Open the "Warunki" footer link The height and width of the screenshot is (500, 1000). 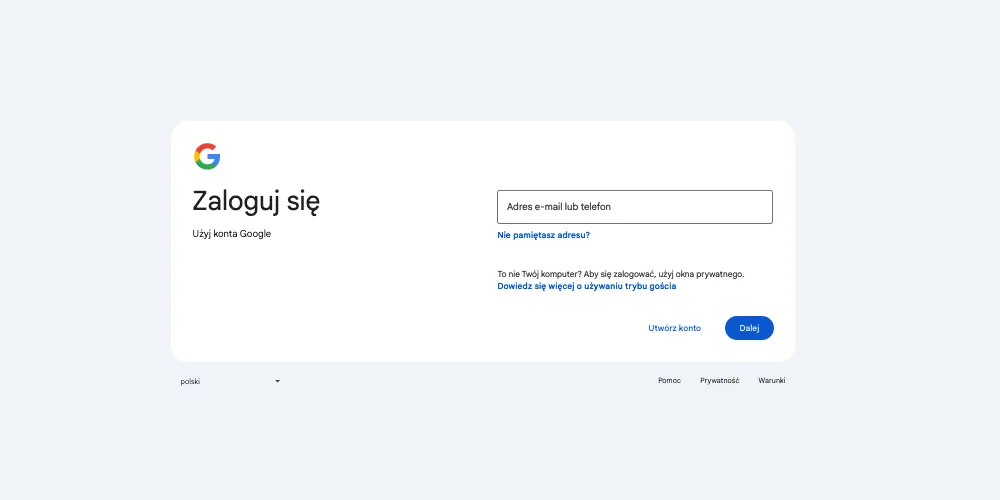click(772, 380)
